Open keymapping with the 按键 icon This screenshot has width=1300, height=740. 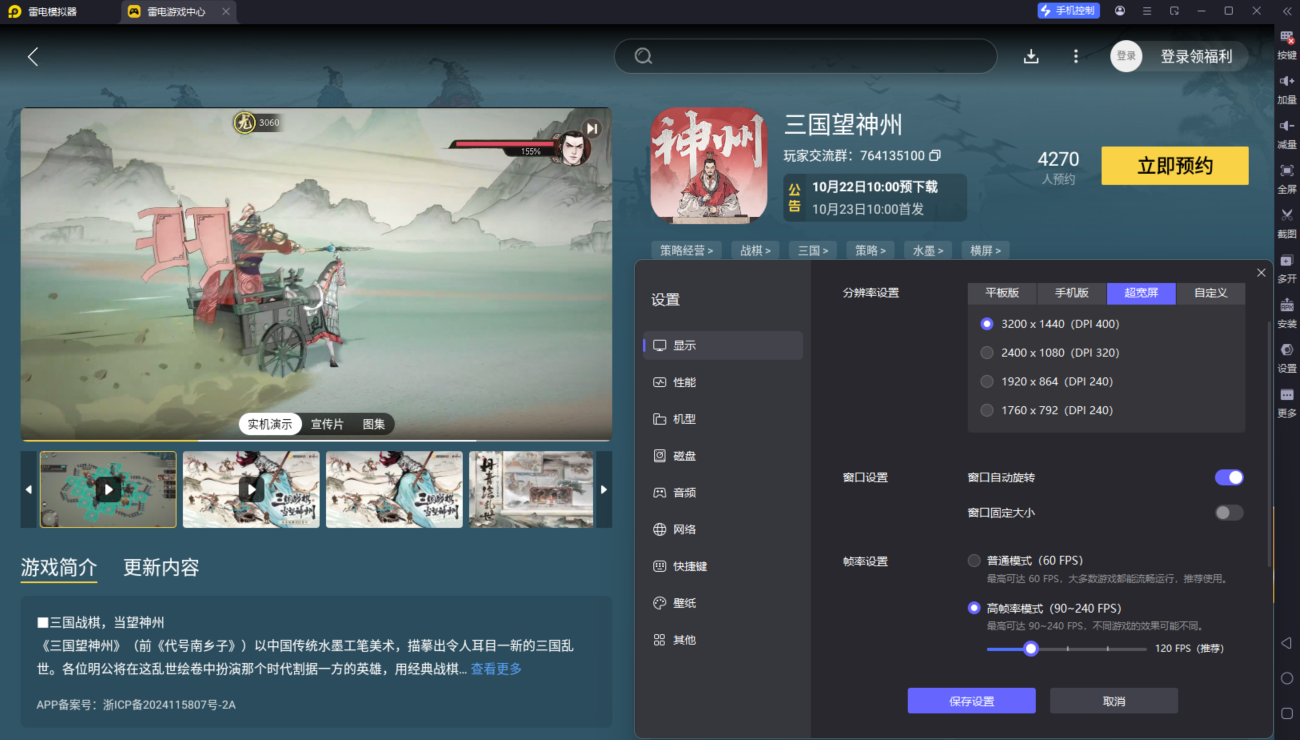[1288, 45]
